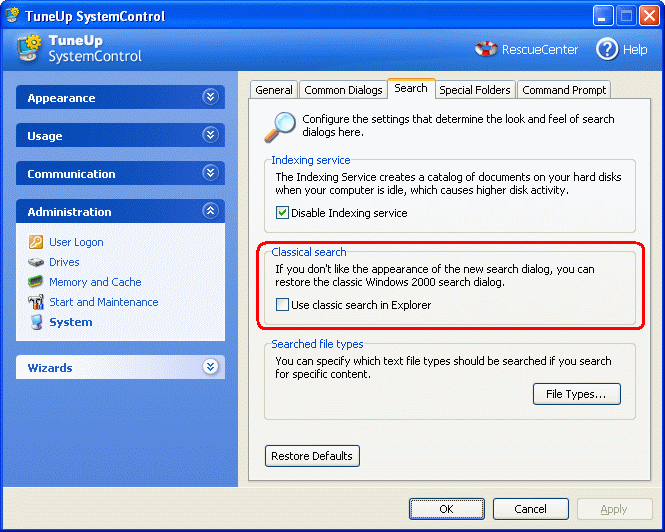Image resolution: width=665 pixels, height=532 pixels.
Task: Expand the Usage section
Action: (210, 135)
